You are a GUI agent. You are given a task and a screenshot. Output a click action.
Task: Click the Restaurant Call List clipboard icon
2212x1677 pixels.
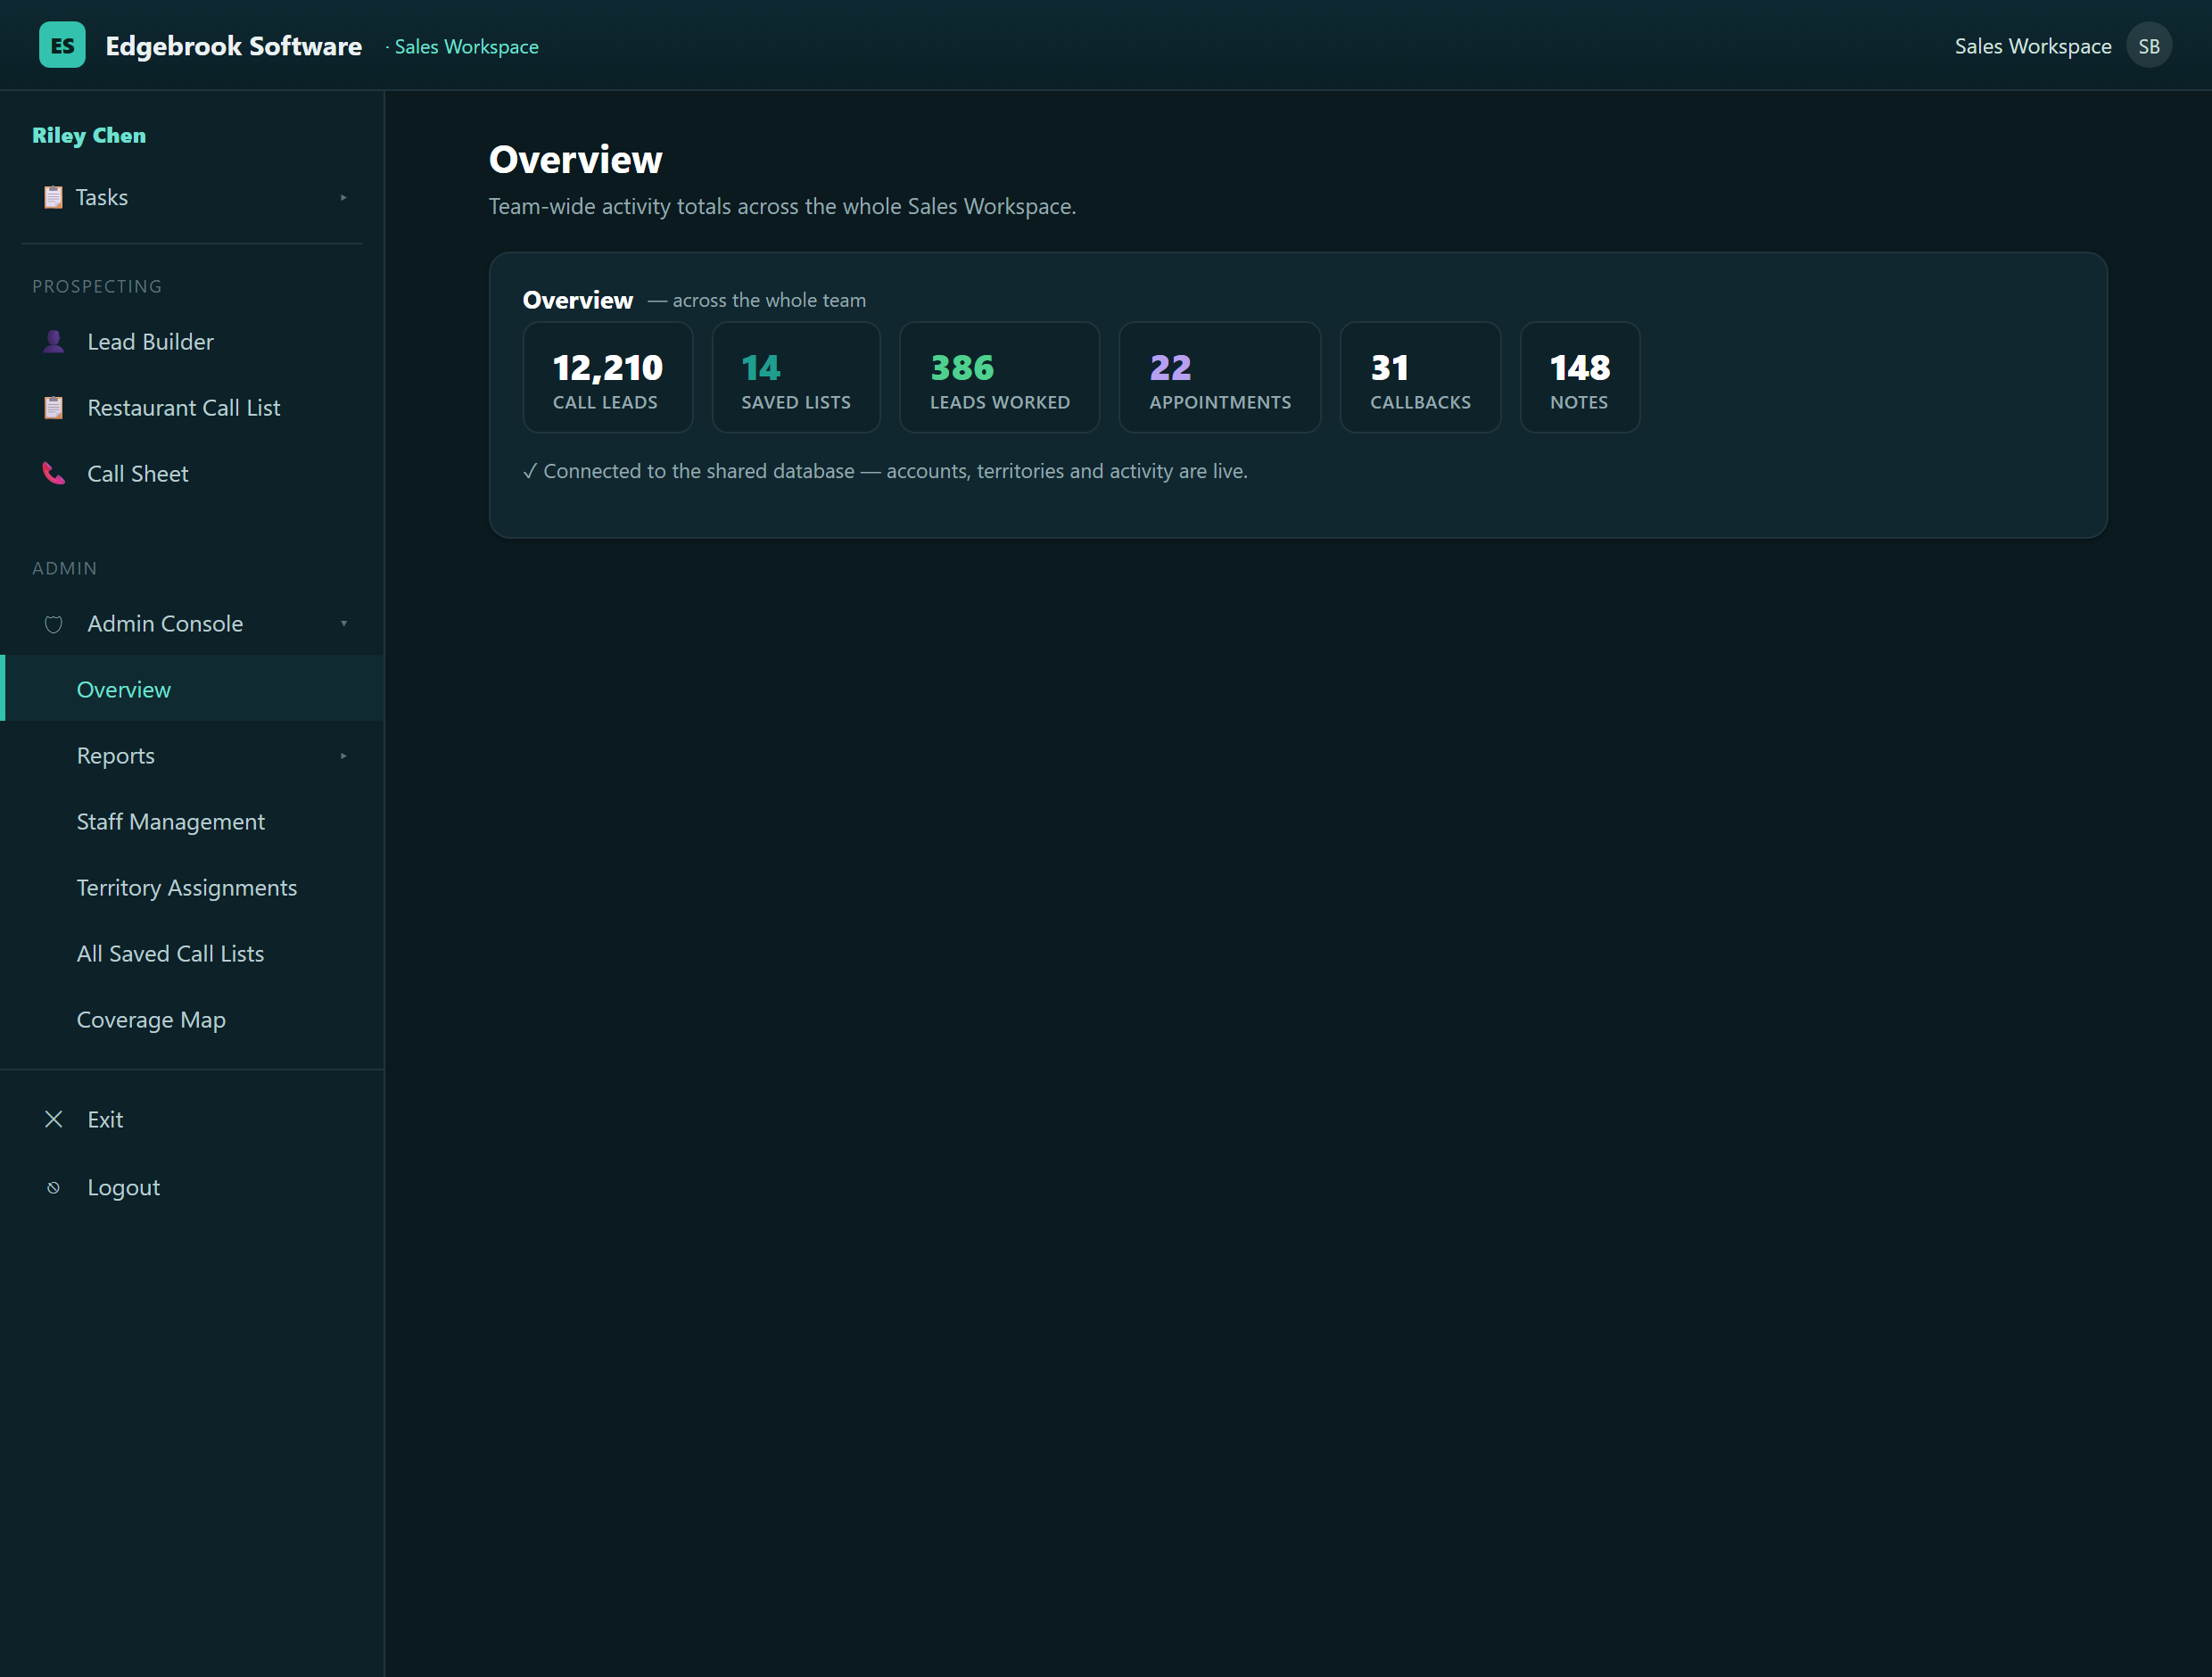pos(54,408)
